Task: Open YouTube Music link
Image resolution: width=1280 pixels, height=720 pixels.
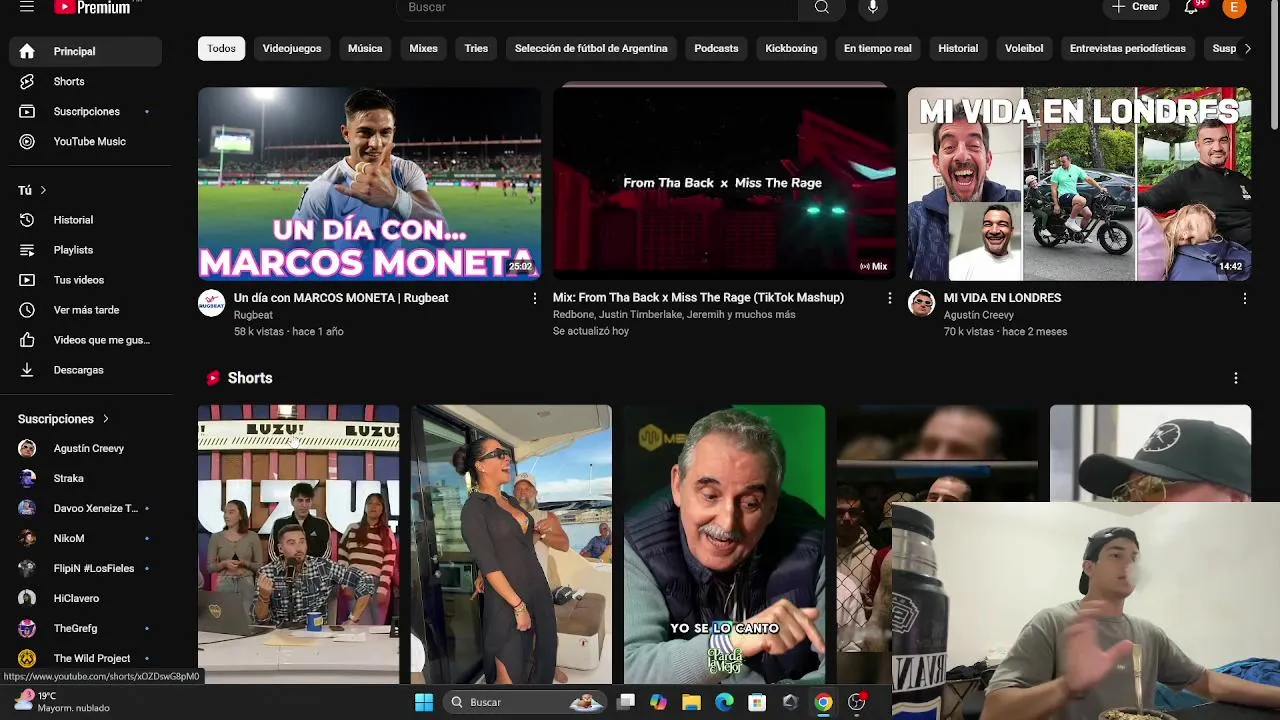Action: pyautogui.click(x=85, y=141)
